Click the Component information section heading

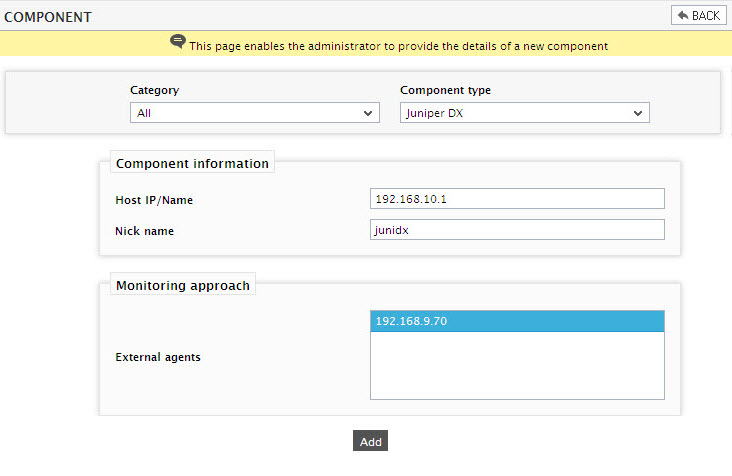[192, 163]
